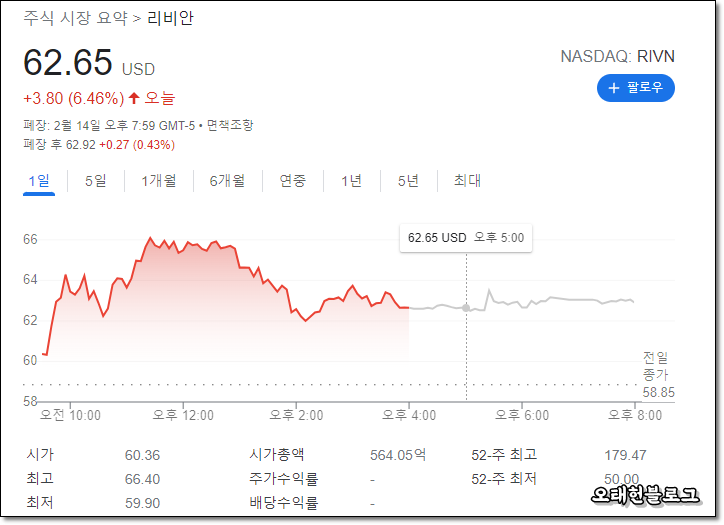Switch to the 1년 chart range tab
Viewport: 724px width, 525px height.
(x=351, y=181)
